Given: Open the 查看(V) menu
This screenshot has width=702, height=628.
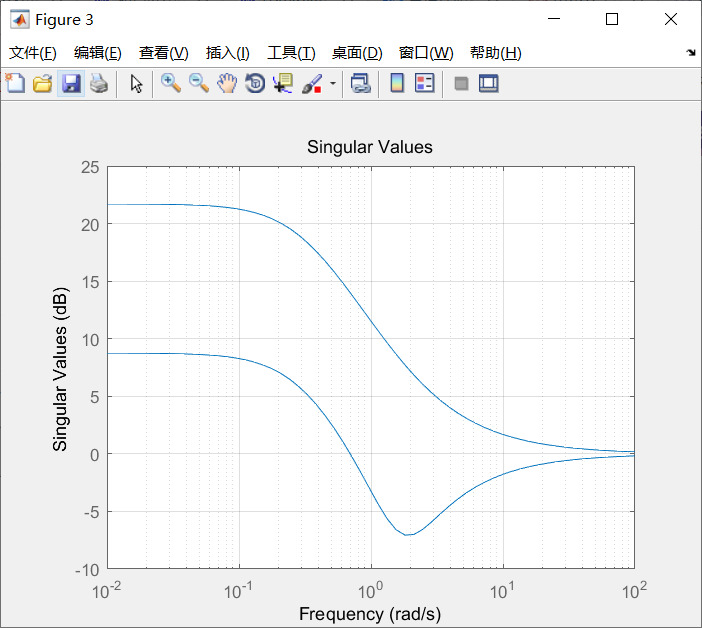Looking at the screenshot, I should (x=163, y=53).
